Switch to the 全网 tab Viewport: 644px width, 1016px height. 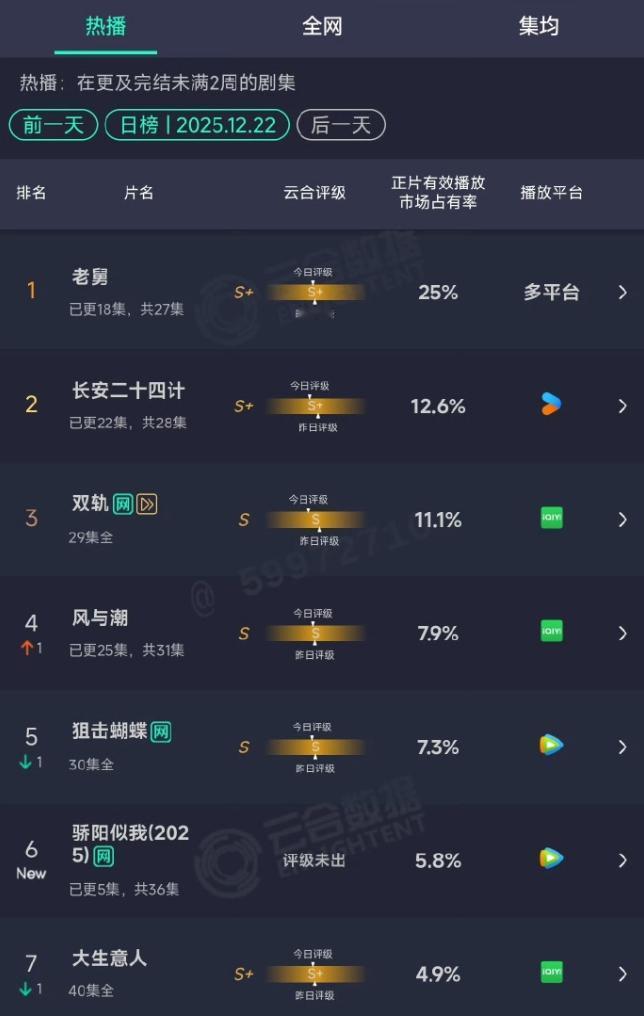point(322,27)
